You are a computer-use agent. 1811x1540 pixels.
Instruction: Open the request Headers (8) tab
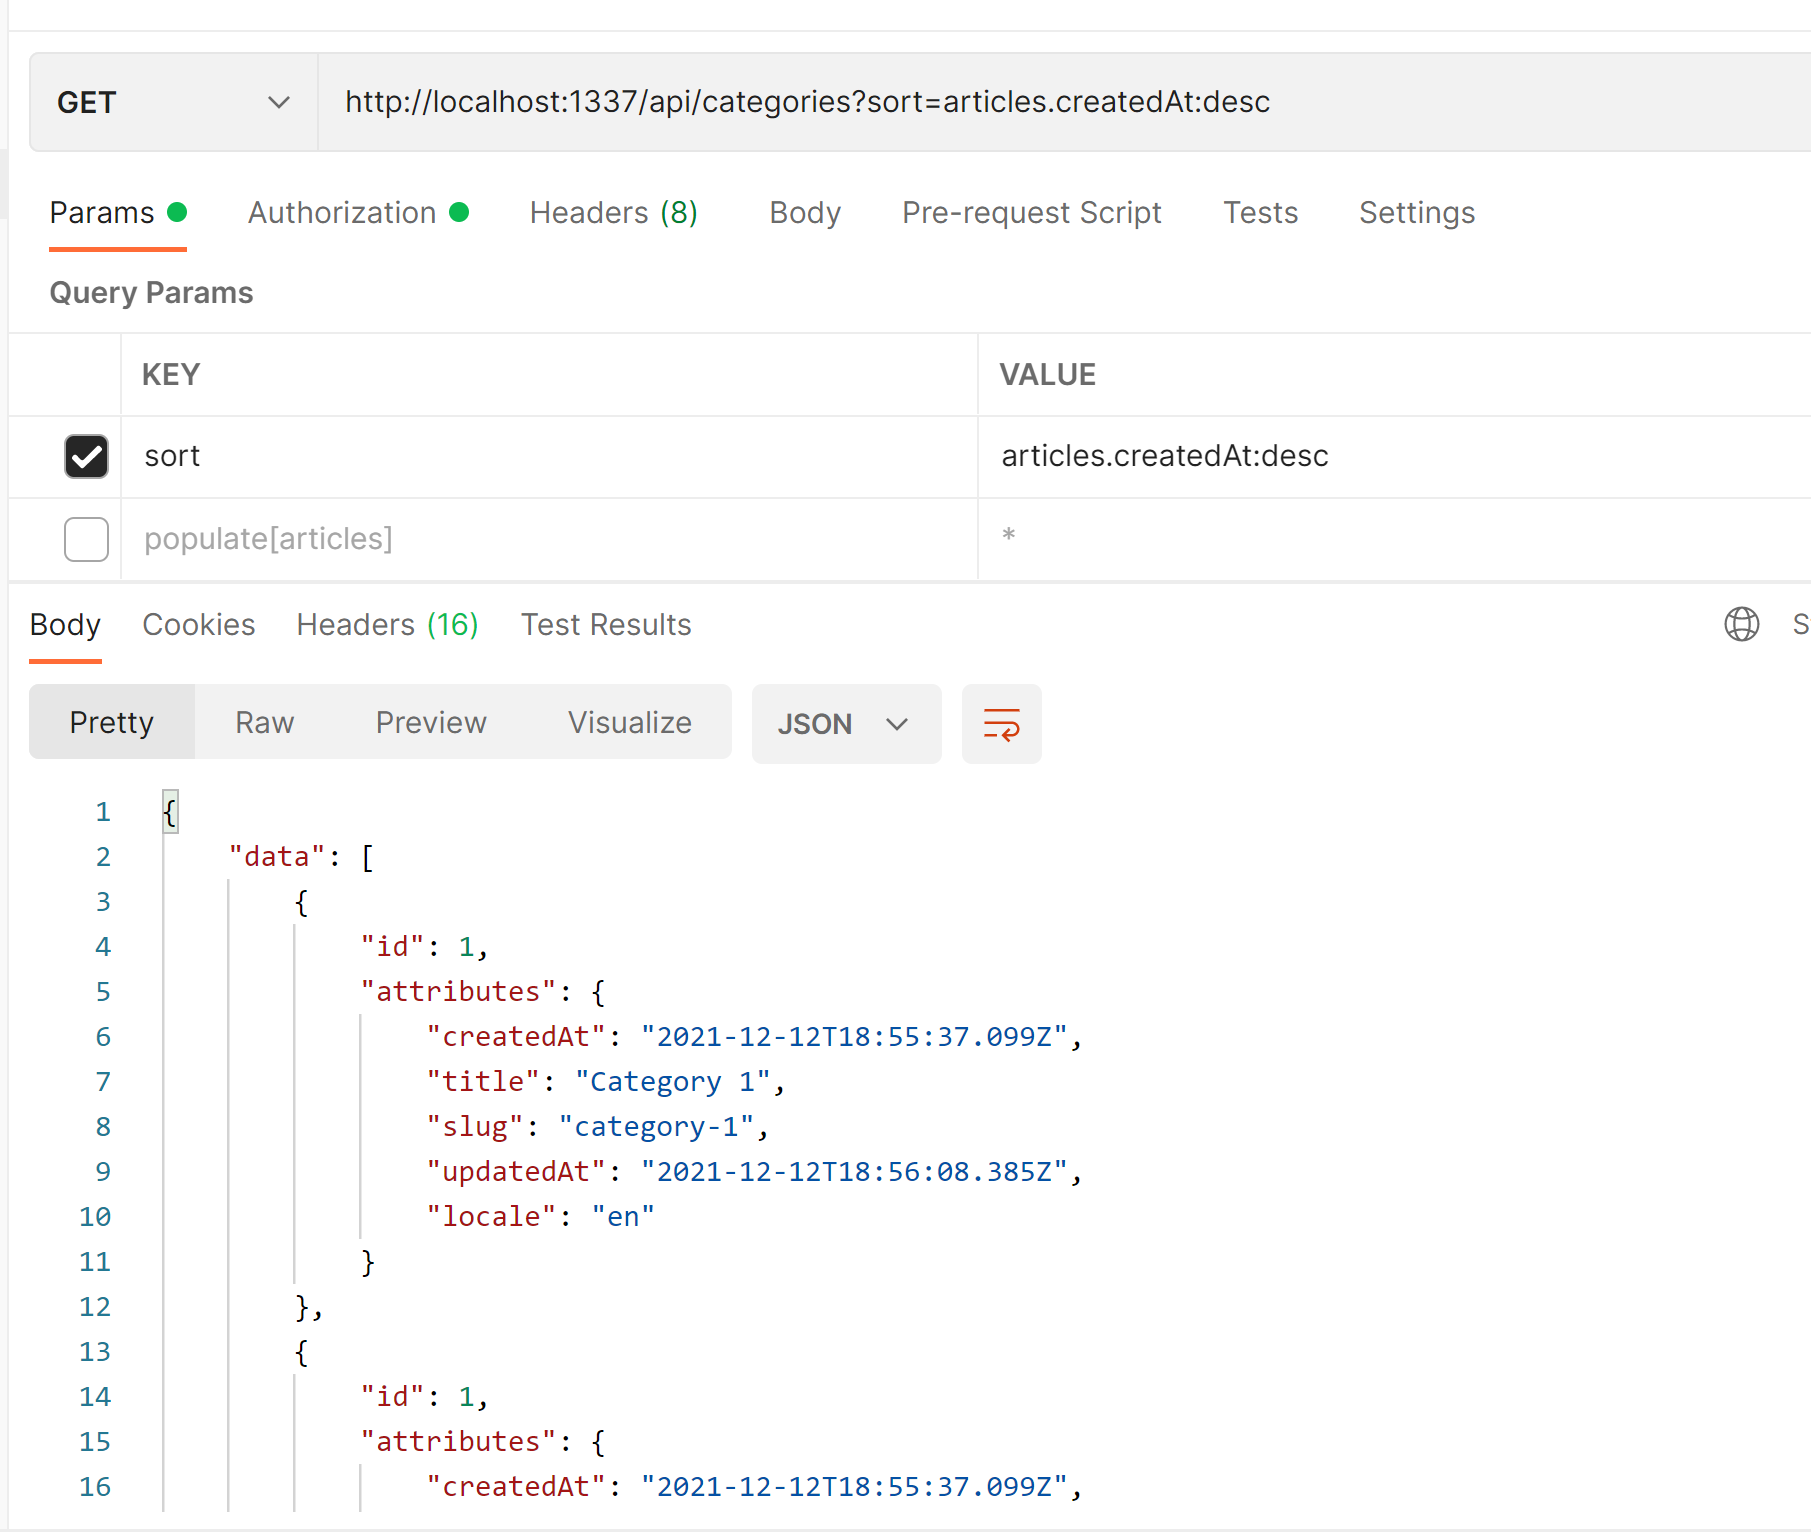pos(613,212)
